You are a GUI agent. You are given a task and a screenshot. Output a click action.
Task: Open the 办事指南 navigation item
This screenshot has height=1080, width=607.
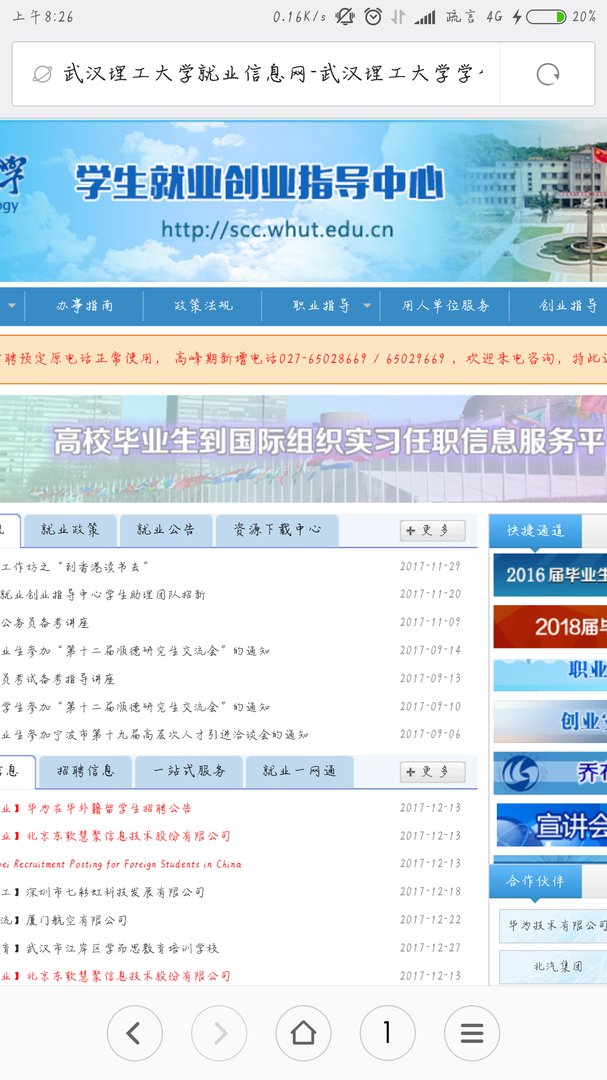coord(84,306)
